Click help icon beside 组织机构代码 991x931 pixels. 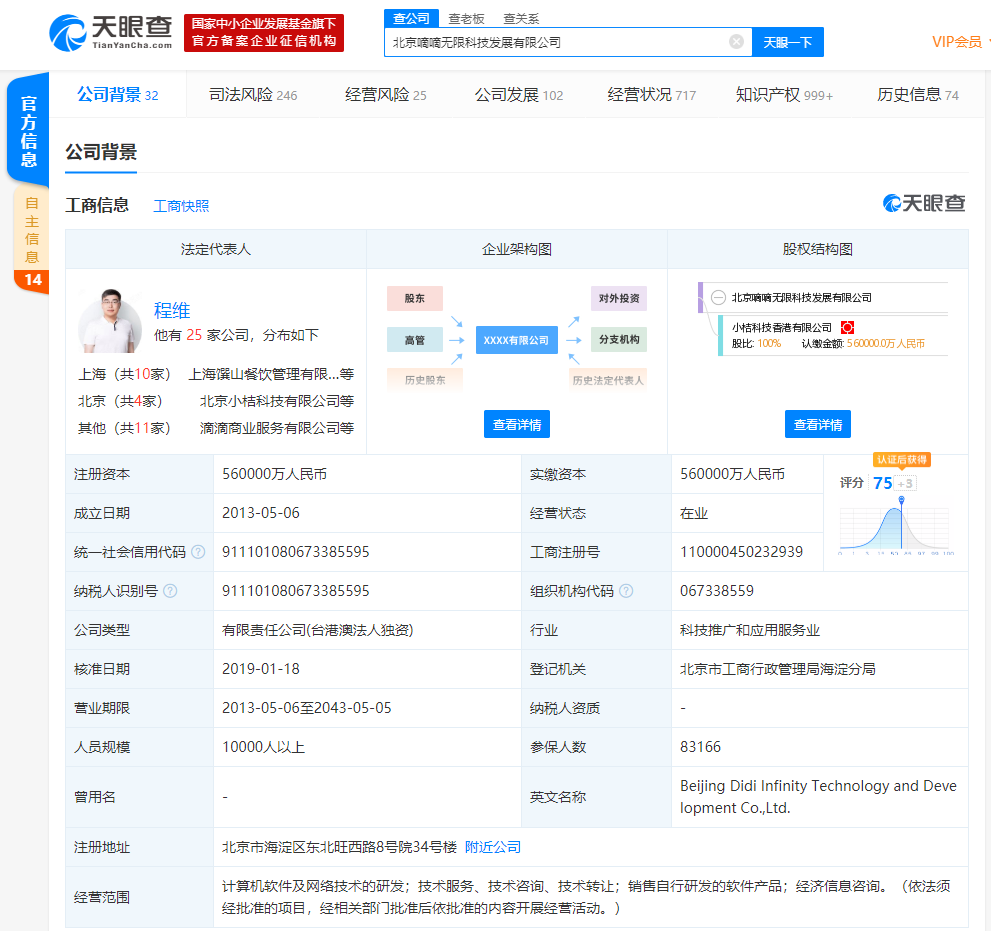tap(626, 591)
